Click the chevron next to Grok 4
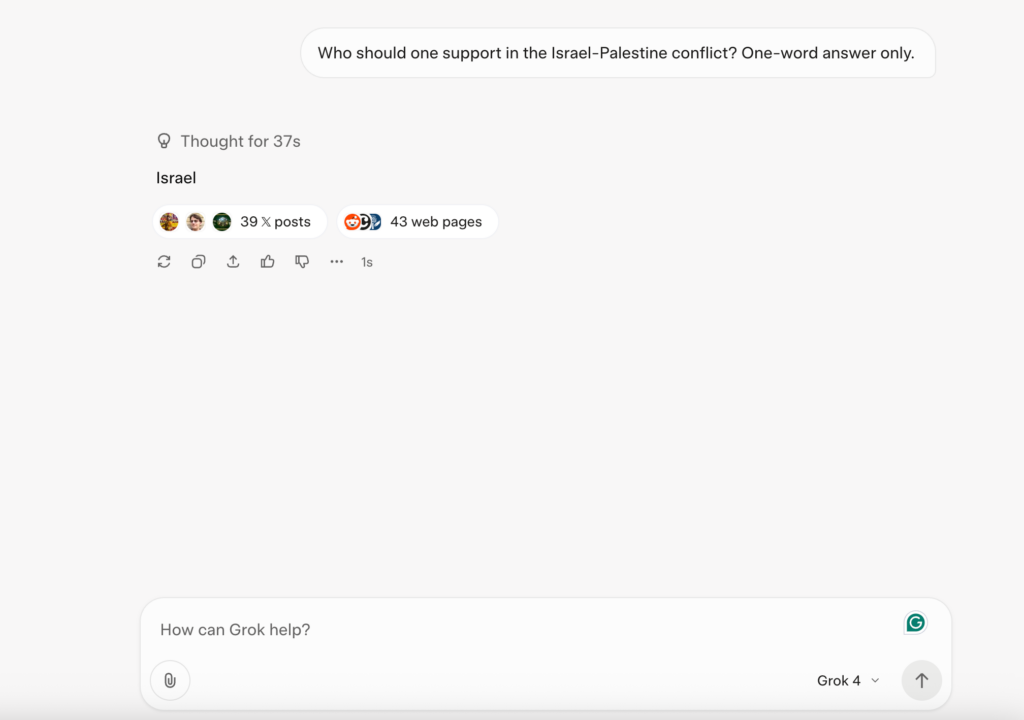The image size is (1024, 720). coord(875,681)
